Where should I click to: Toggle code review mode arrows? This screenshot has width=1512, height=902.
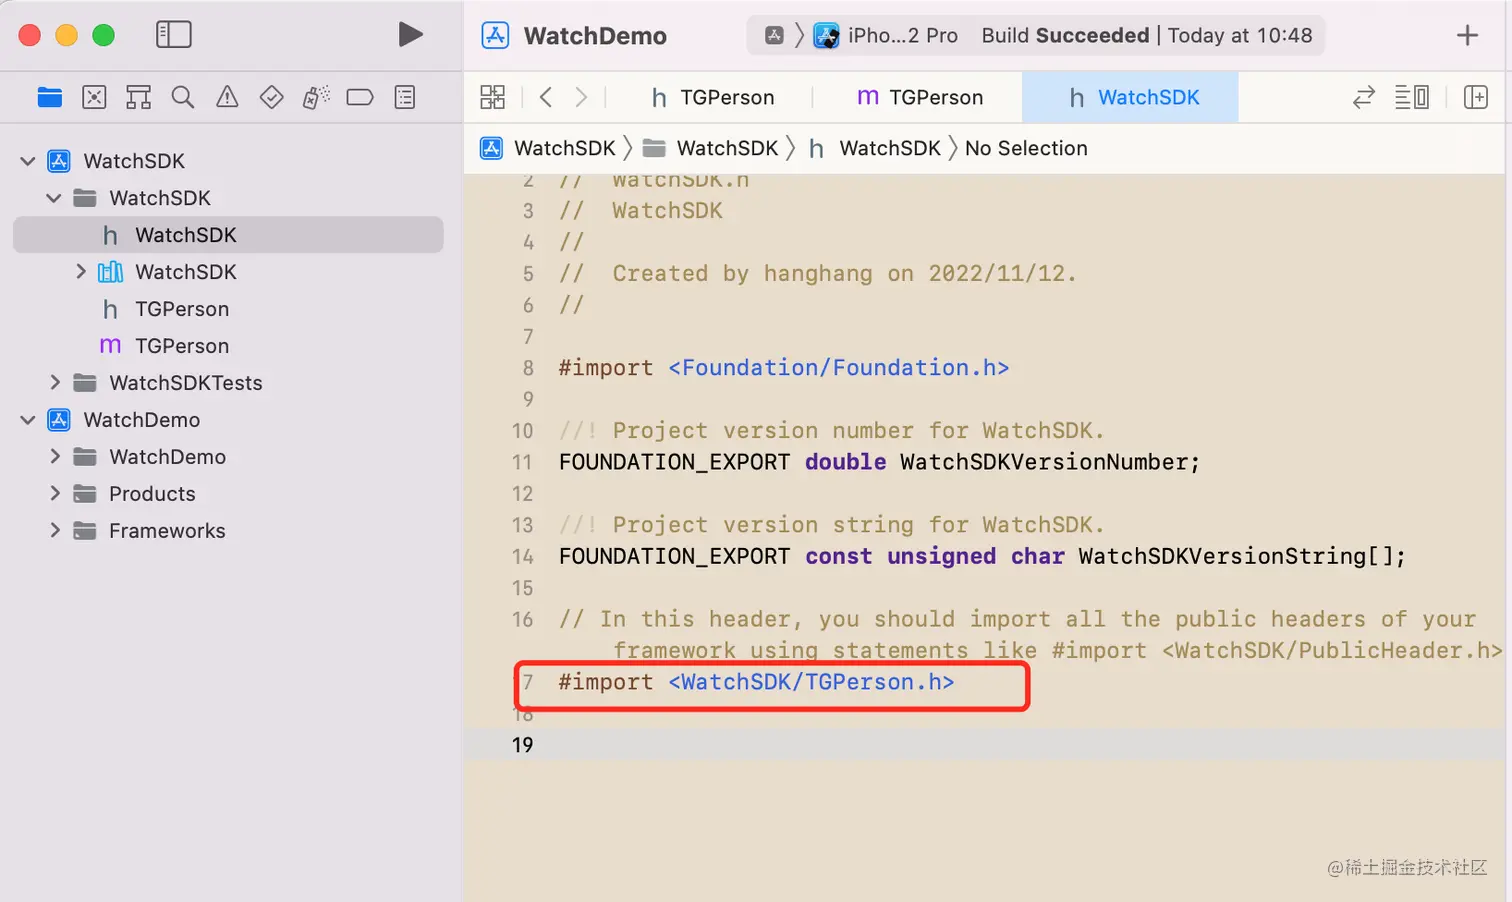pos(1364,97)
